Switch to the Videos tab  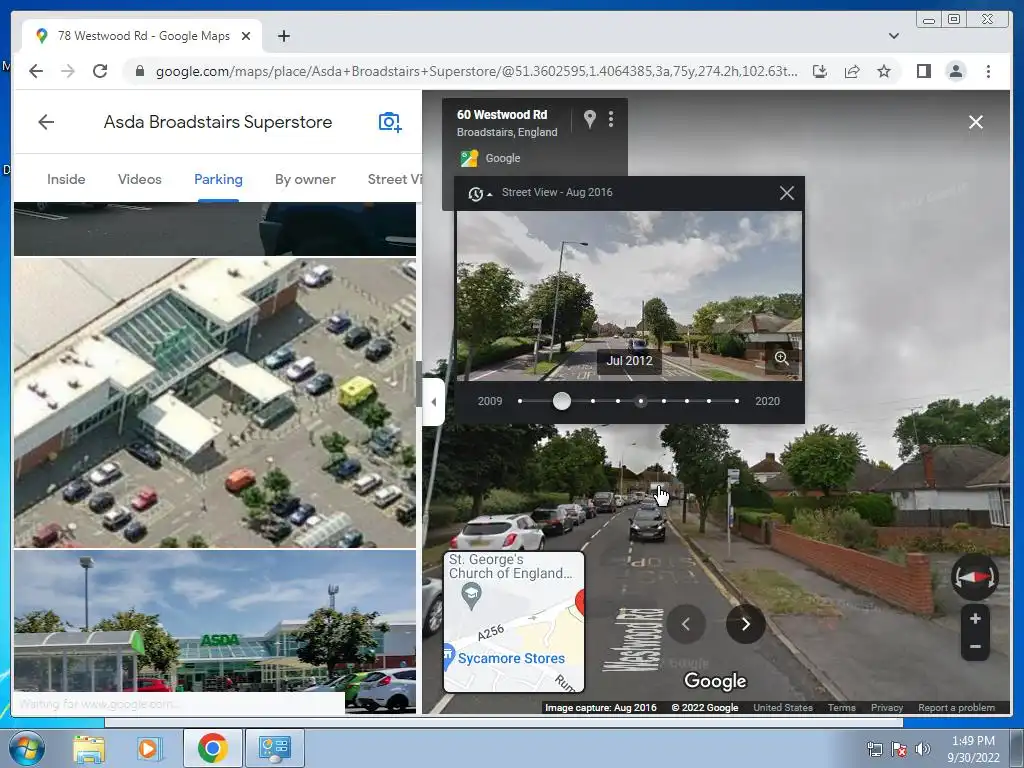(x=140, y=179)
